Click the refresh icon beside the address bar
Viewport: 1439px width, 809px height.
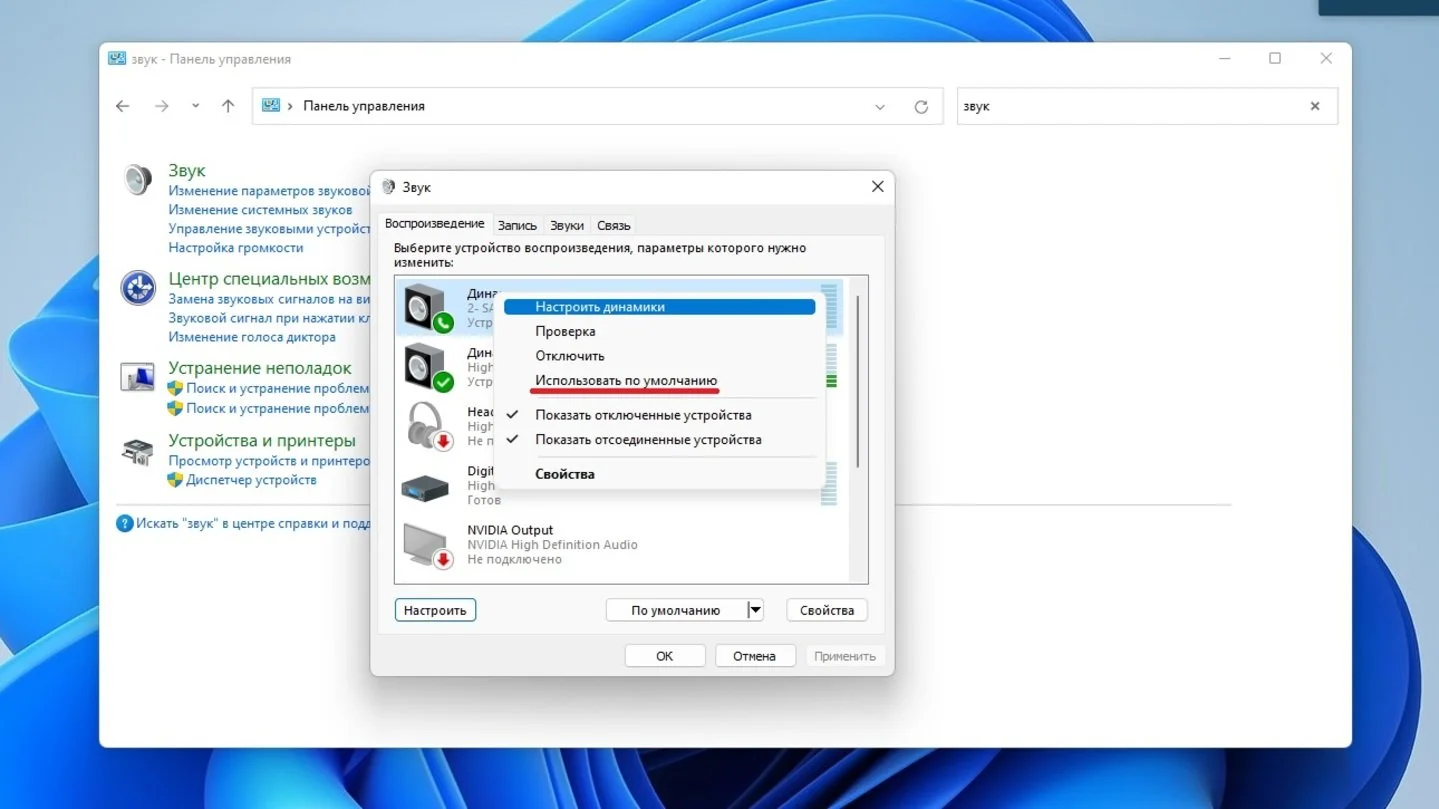click(x=921, y=107)
